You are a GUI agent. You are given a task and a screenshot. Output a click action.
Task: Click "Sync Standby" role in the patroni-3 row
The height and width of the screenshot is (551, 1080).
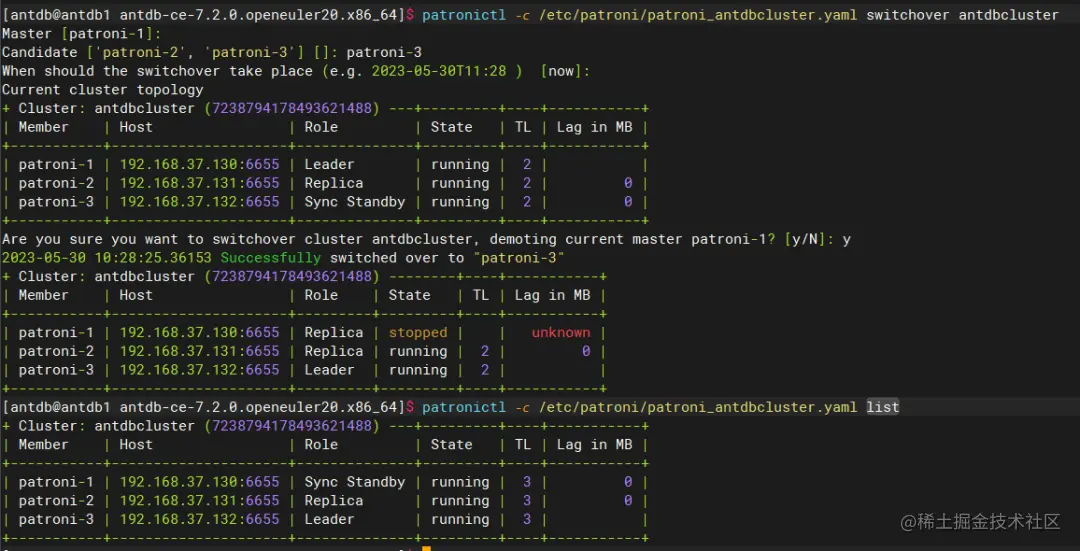[x=355, y=202]
